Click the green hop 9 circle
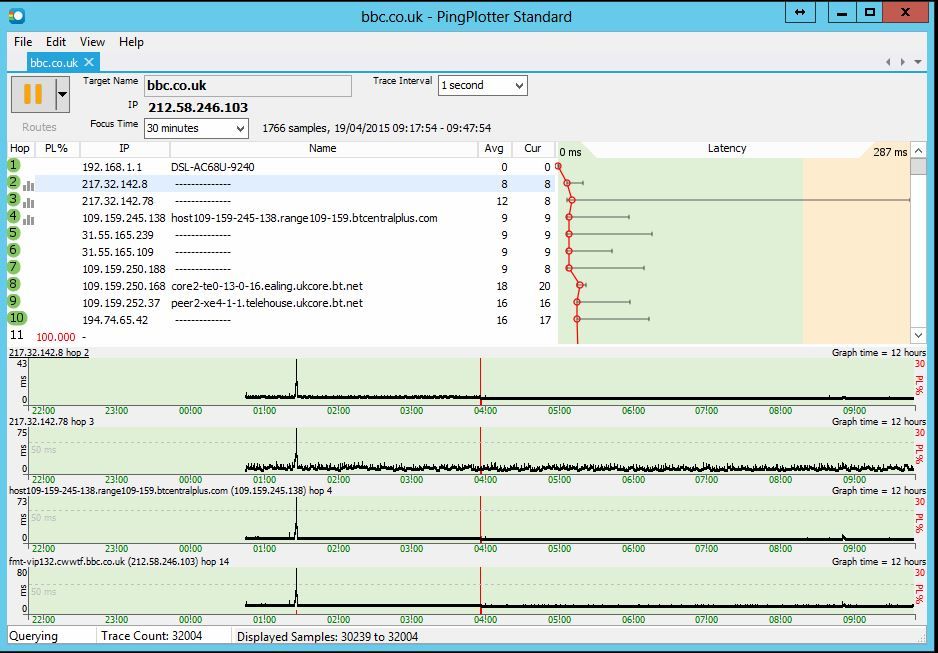 (x=14, y=301)
